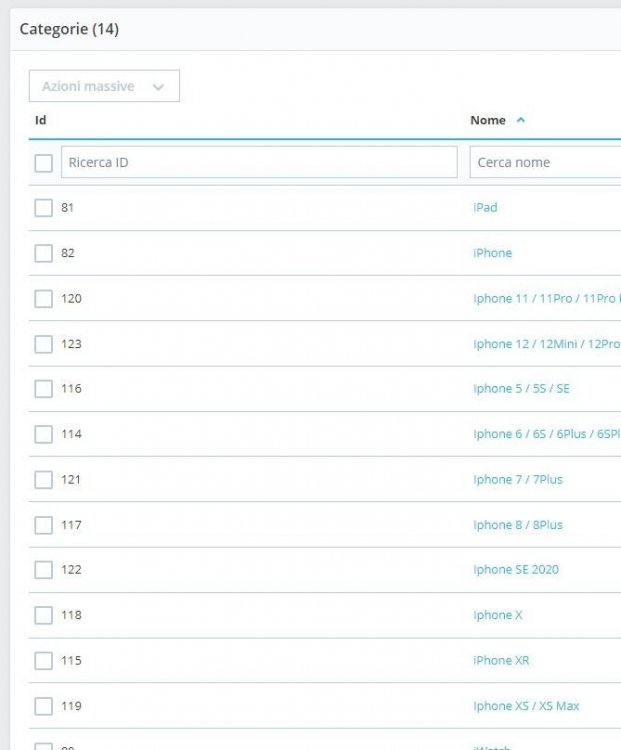Viewport: 621px width, 750px height.
Task: Check the box for row 82
Action: click(44, 254)
